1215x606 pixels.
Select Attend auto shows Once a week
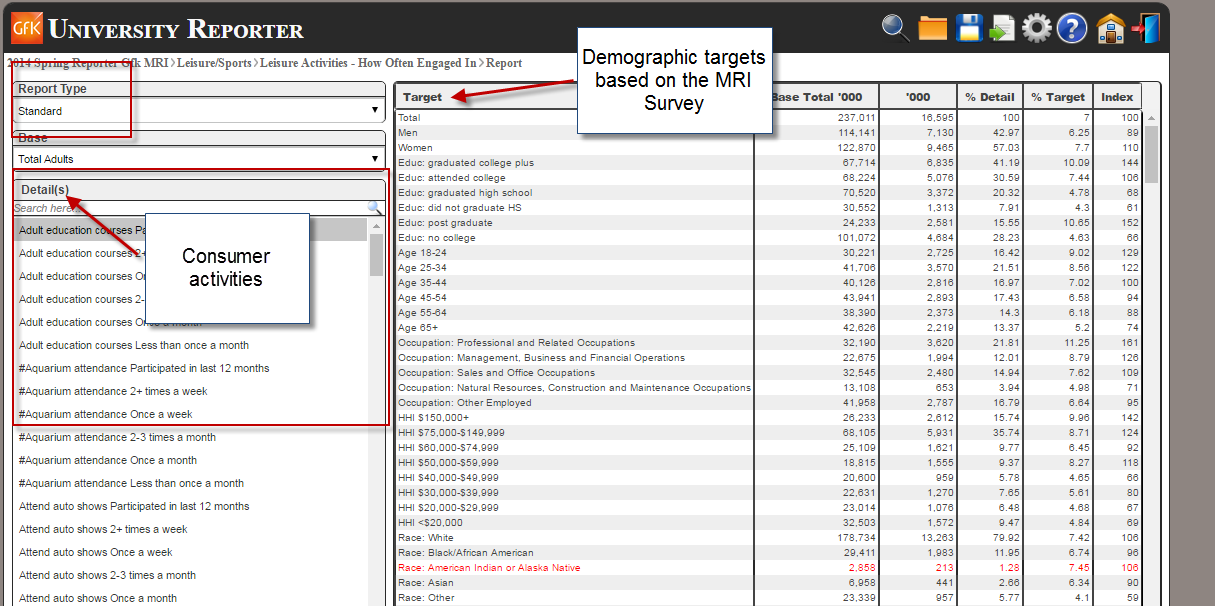pos(190,552)
